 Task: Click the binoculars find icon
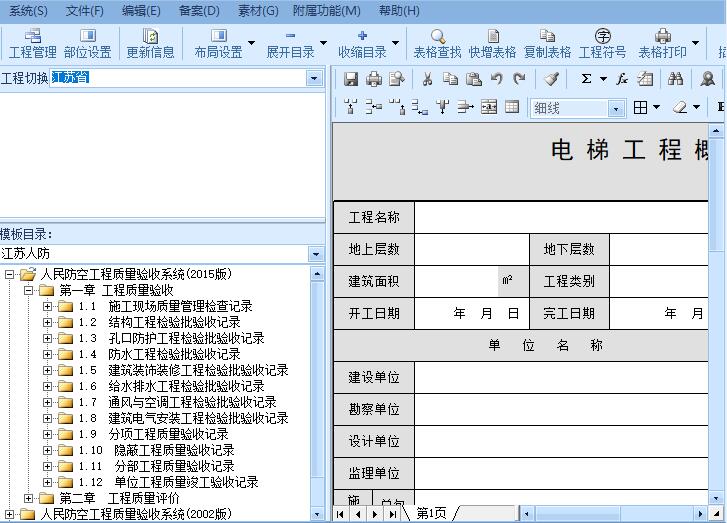pyautogui.click(x=676, y=79)
